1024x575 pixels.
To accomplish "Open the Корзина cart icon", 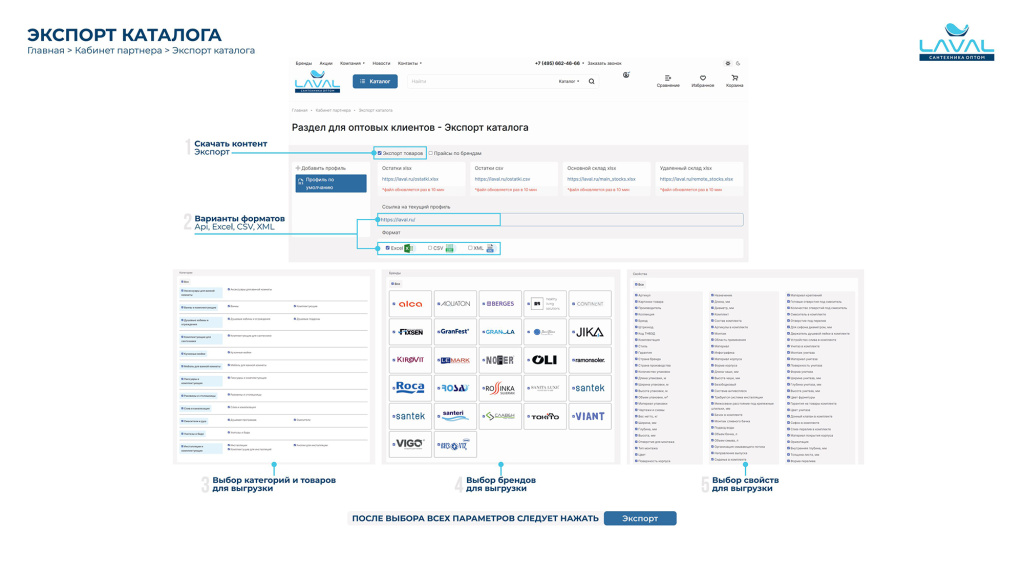I will 734,78.
